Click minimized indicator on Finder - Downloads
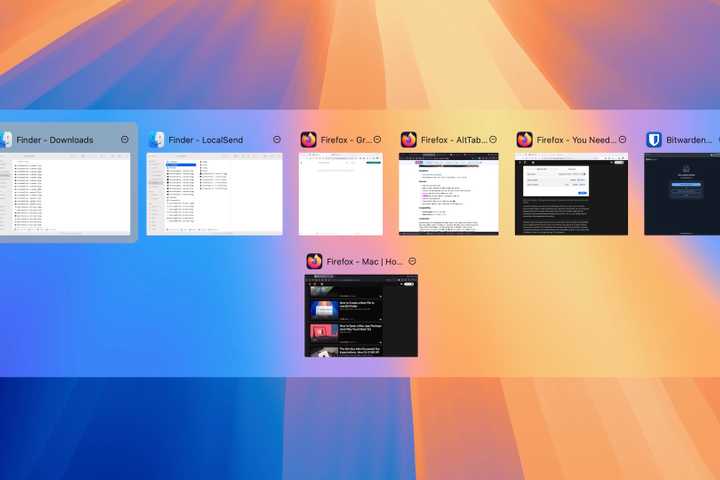The width and height of the screenshot is (720, 480). (125, 140)
